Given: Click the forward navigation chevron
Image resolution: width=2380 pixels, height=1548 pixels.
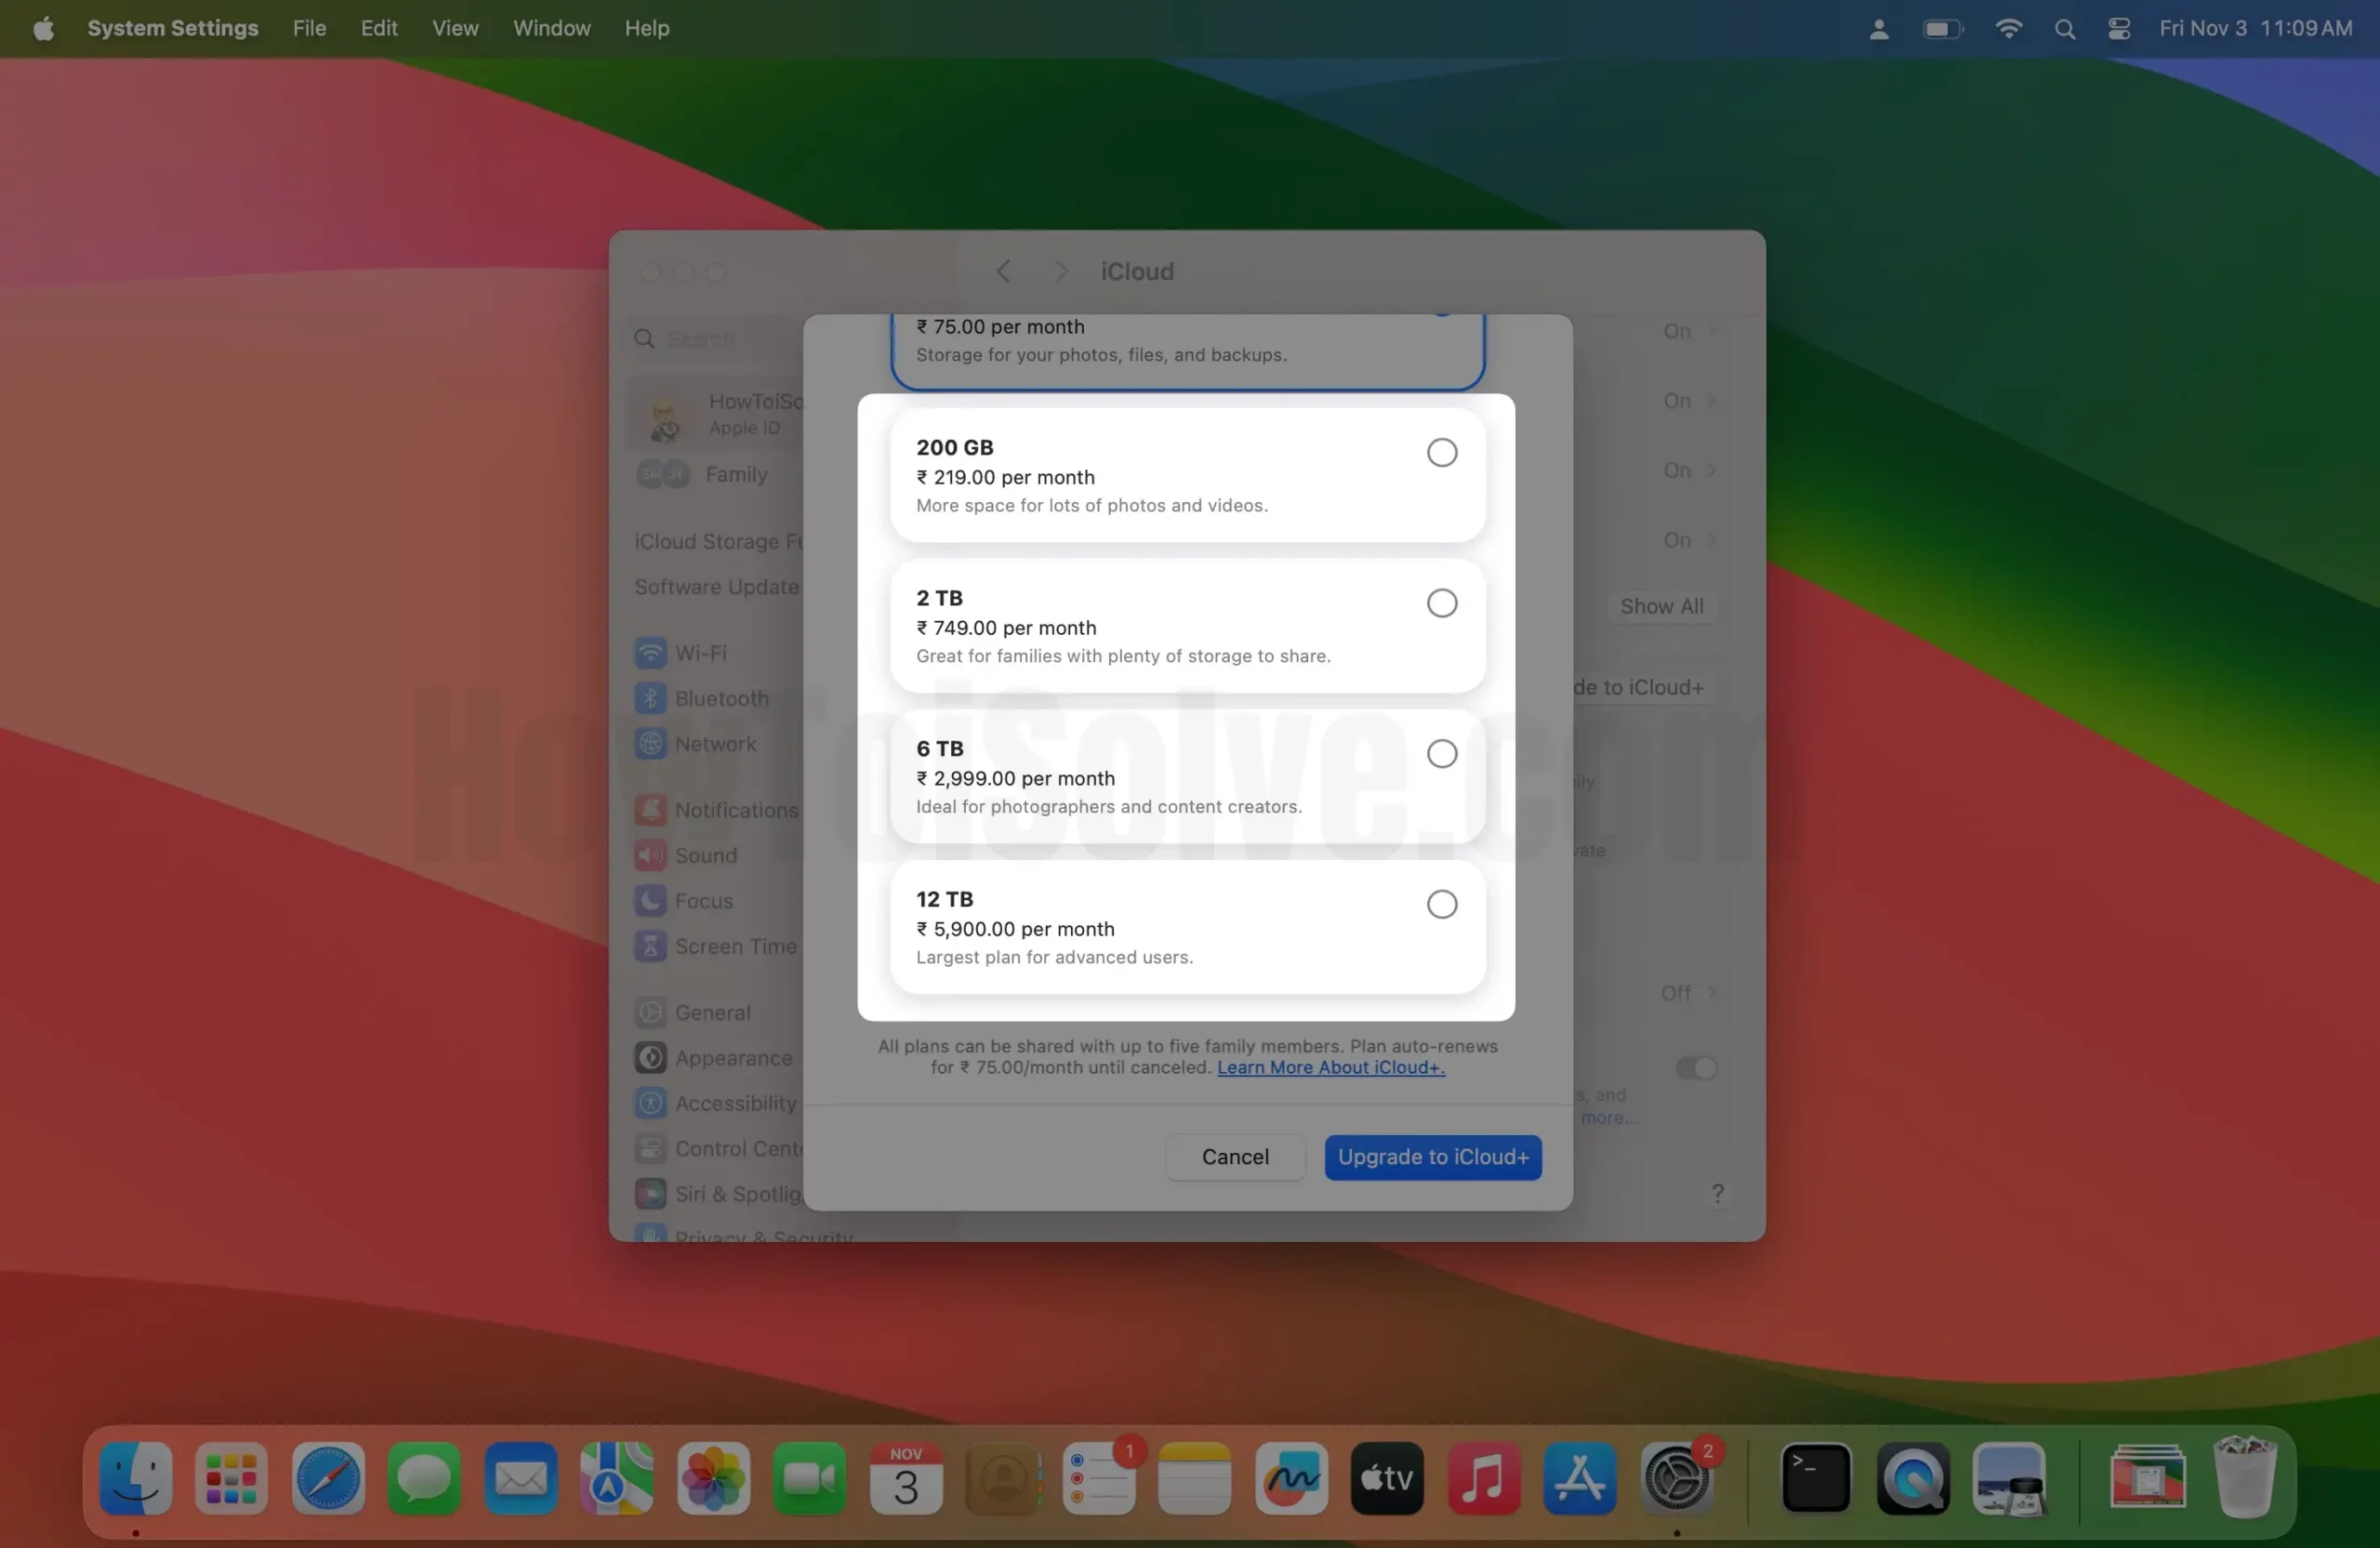Looking at the screenshot, I should tap(1061, 271).
